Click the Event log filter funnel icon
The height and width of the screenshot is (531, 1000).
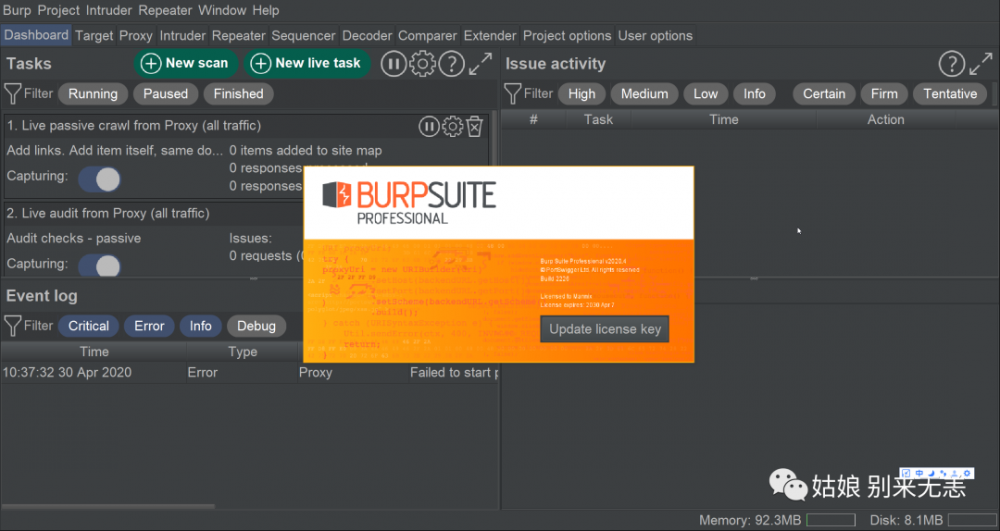pyautogui.click(x=13, y=326)
